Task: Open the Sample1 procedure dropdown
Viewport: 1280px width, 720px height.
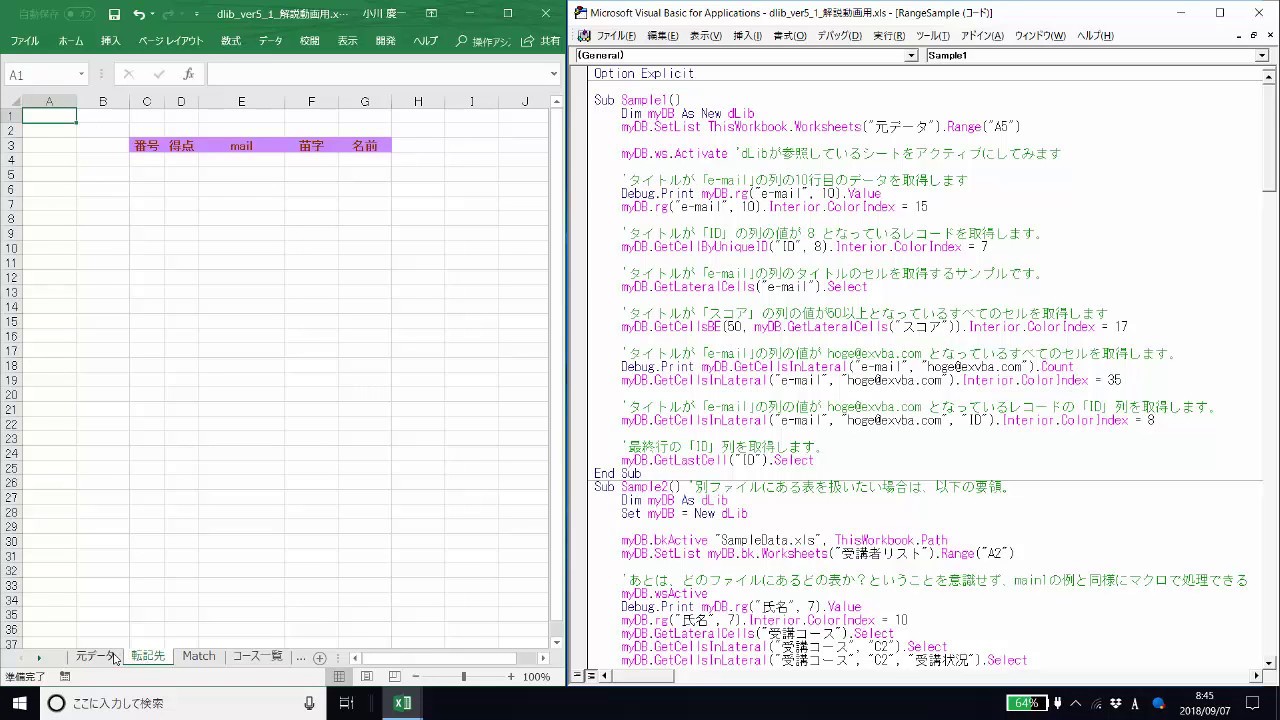Action: pyautogui.click(x=1262, y=55)
